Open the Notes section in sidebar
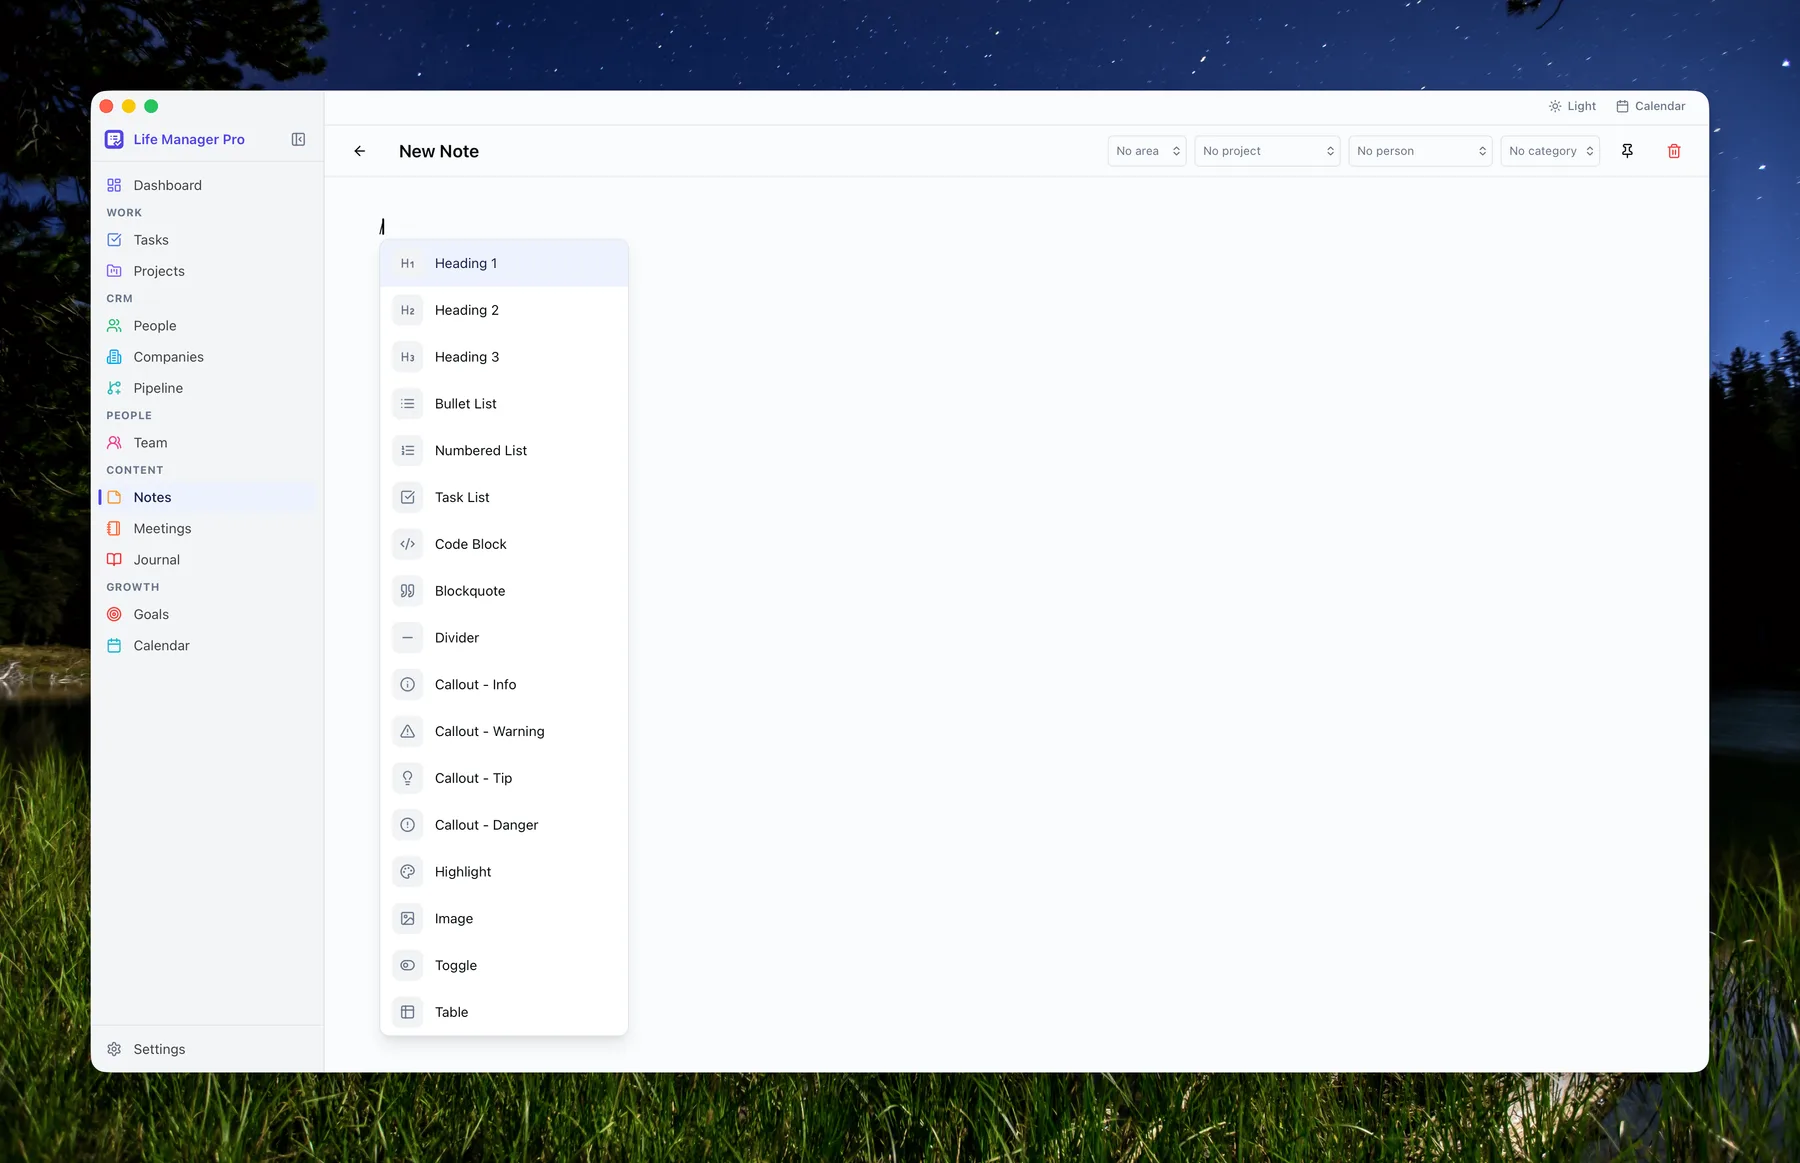This screenshot has height=1163, width=1800. pyautogui.click(x=207, y=498)
